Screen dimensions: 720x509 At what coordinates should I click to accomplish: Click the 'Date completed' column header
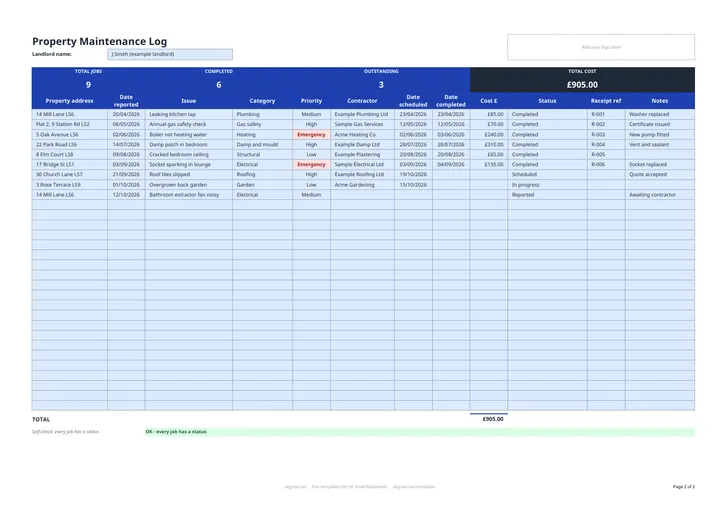pyautogui.click(x=451, y=101)
